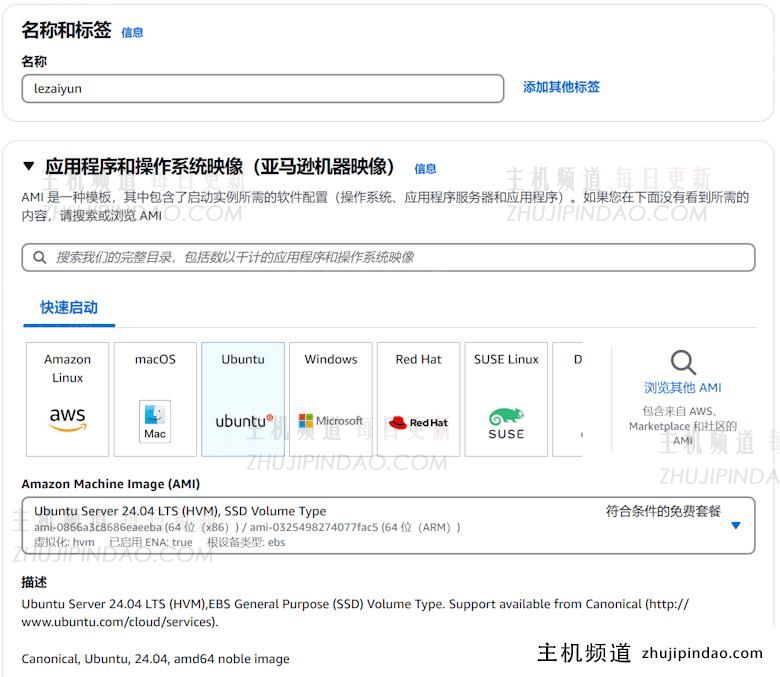Click the 符合条件的免费套餐 label
Screen dimensions: 780x677
coord(663,511)
